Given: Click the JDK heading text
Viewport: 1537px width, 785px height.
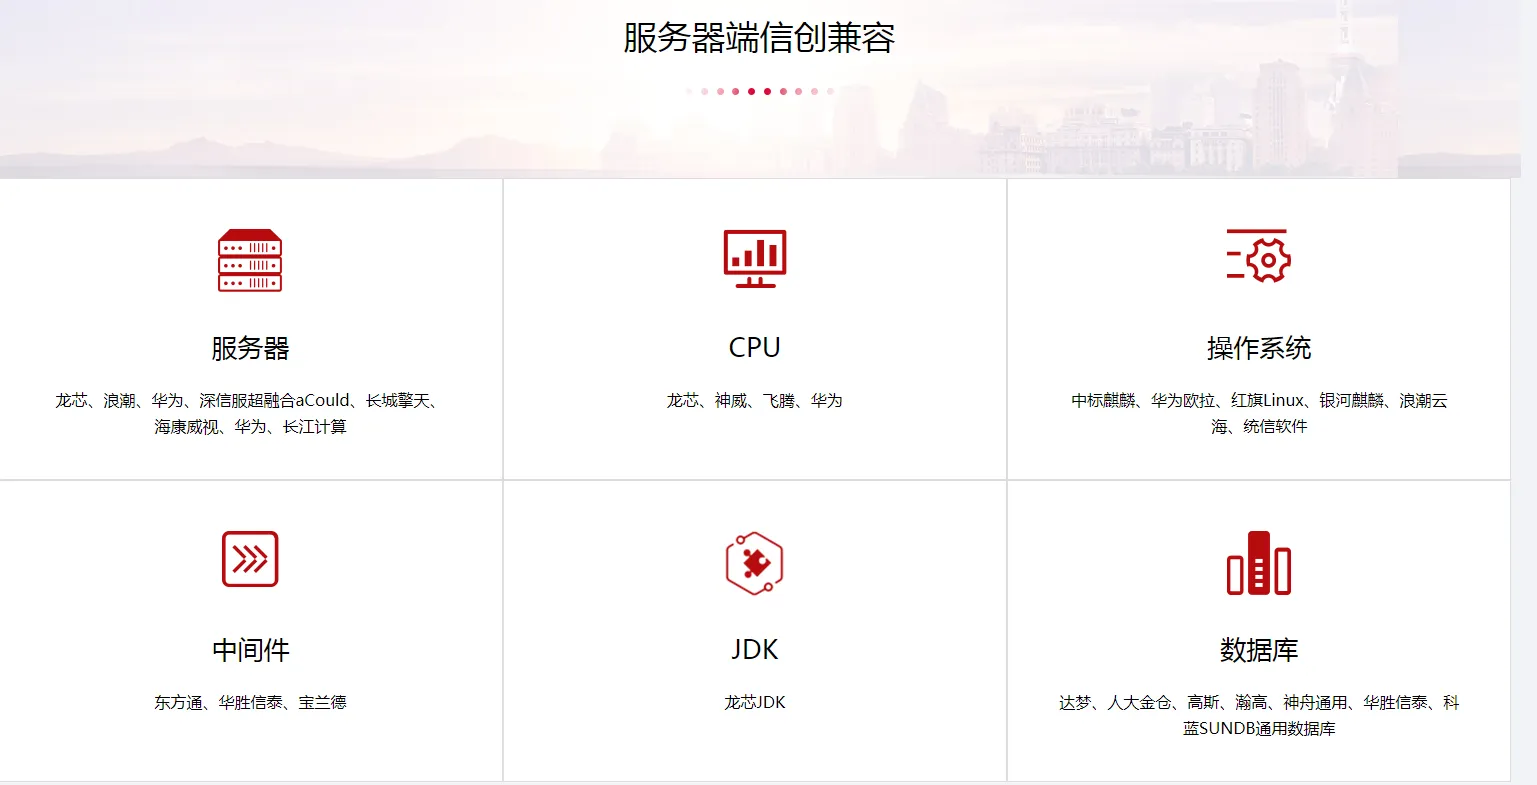Looking at the screenshot, I should pyautogui.click(x=754, y=650).
